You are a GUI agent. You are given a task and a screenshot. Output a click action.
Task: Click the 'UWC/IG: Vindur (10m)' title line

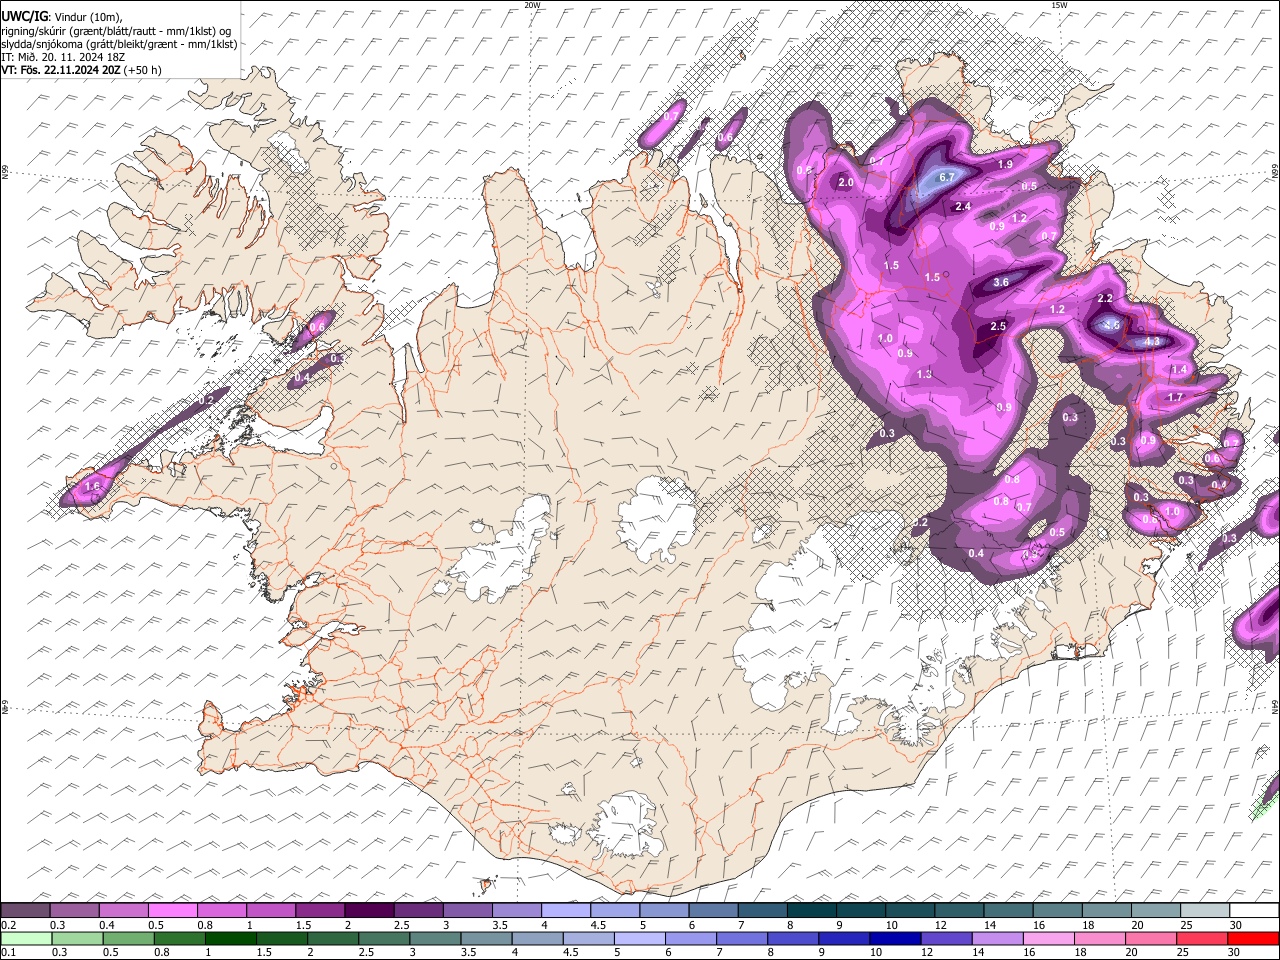(x=62, y=16)
